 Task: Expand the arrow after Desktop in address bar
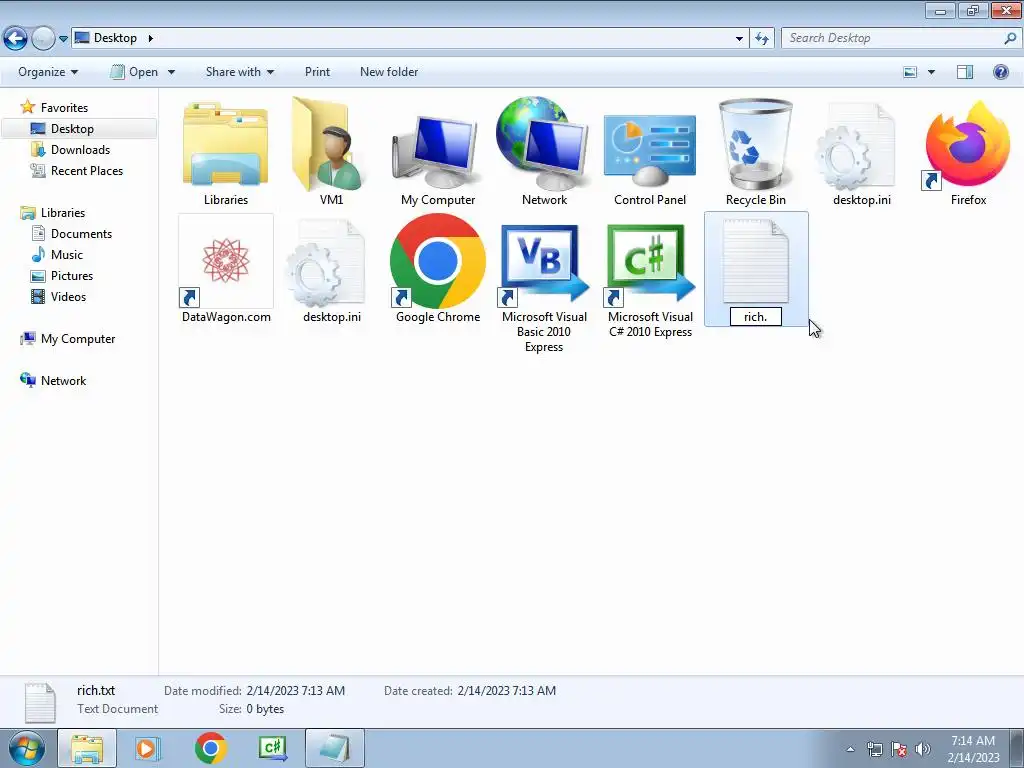[151, 38]
